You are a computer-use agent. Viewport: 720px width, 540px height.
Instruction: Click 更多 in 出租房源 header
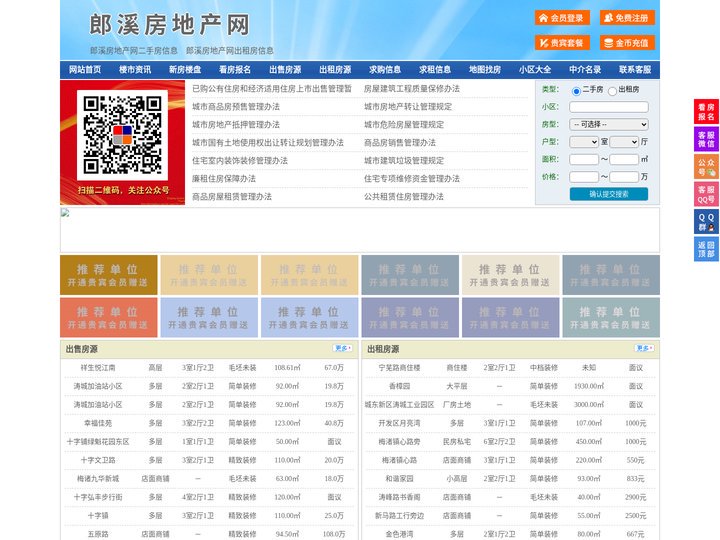coord(644,349)
